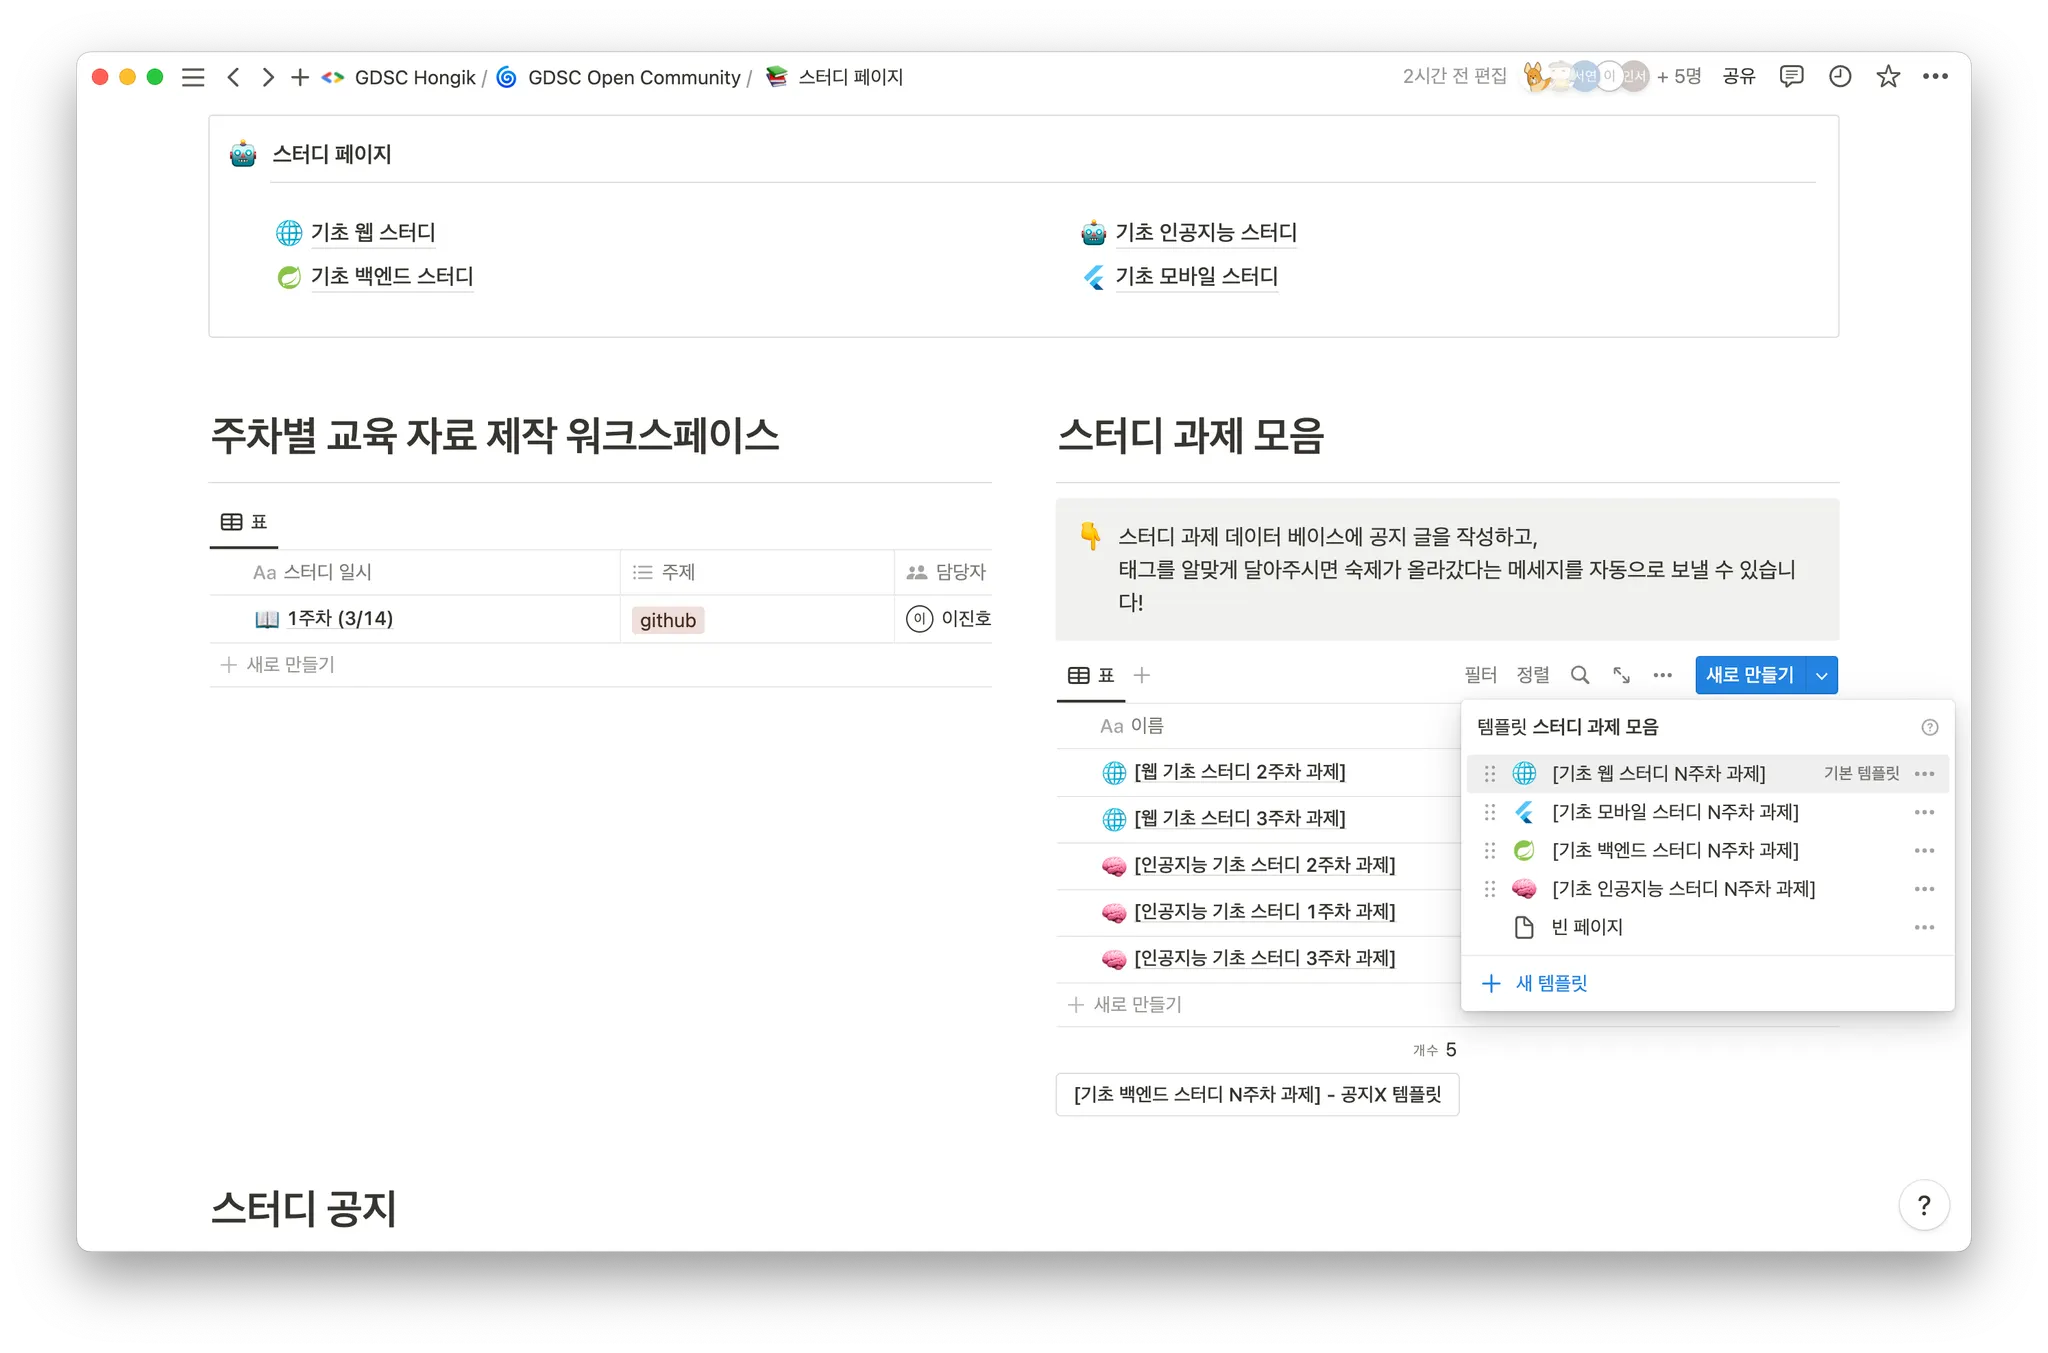2048x1353 pixels.
Task: Select the 기초 인공지능 스터디 N주차 과제 template
Action: click(x=1682, y=888)
